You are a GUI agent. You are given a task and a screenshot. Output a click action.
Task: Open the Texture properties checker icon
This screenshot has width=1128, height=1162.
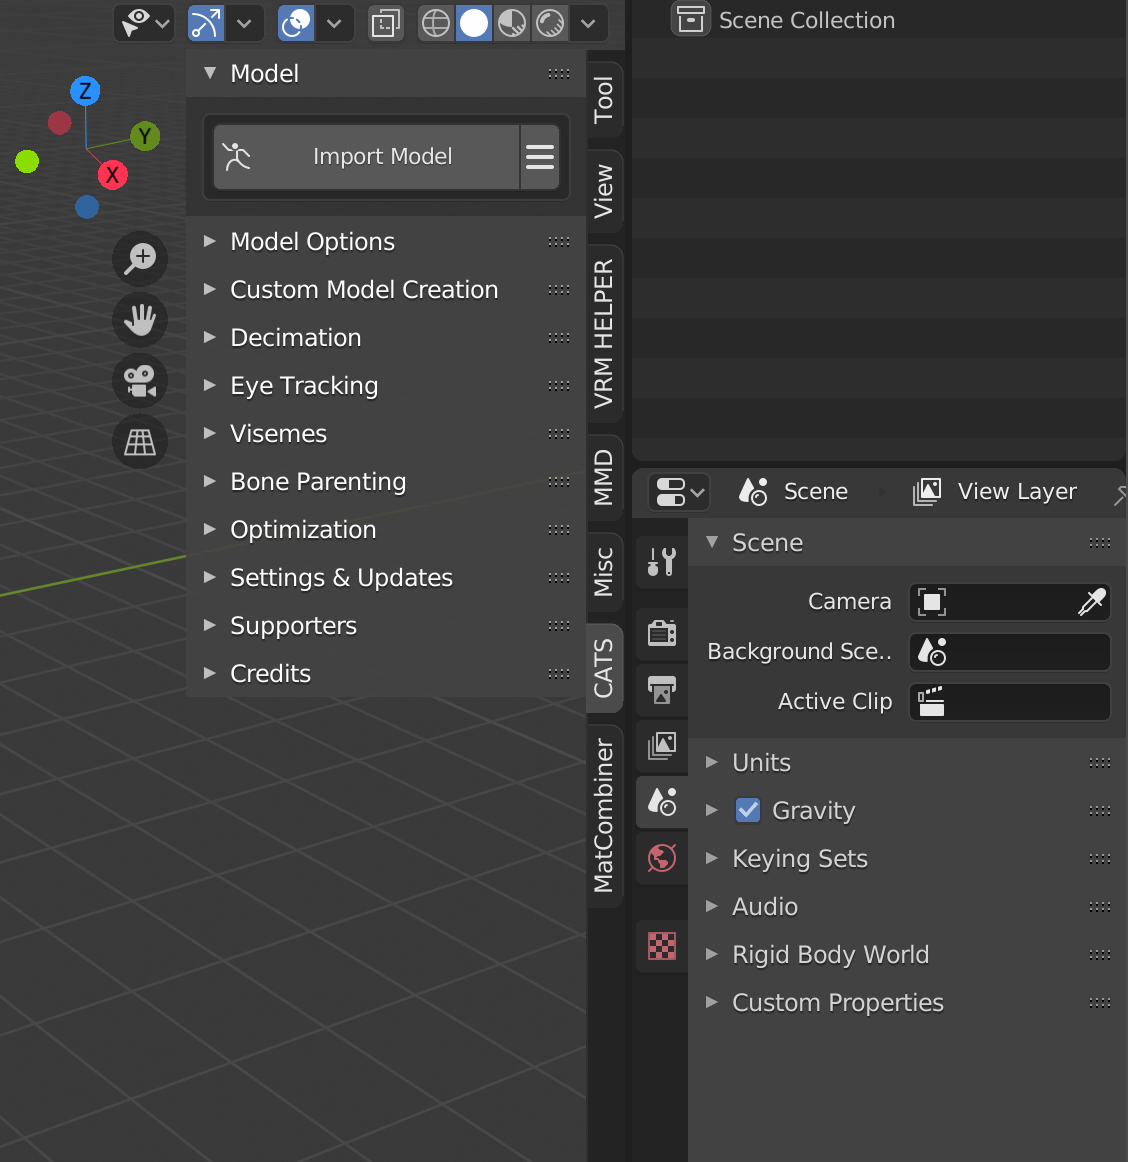point(662,946)
